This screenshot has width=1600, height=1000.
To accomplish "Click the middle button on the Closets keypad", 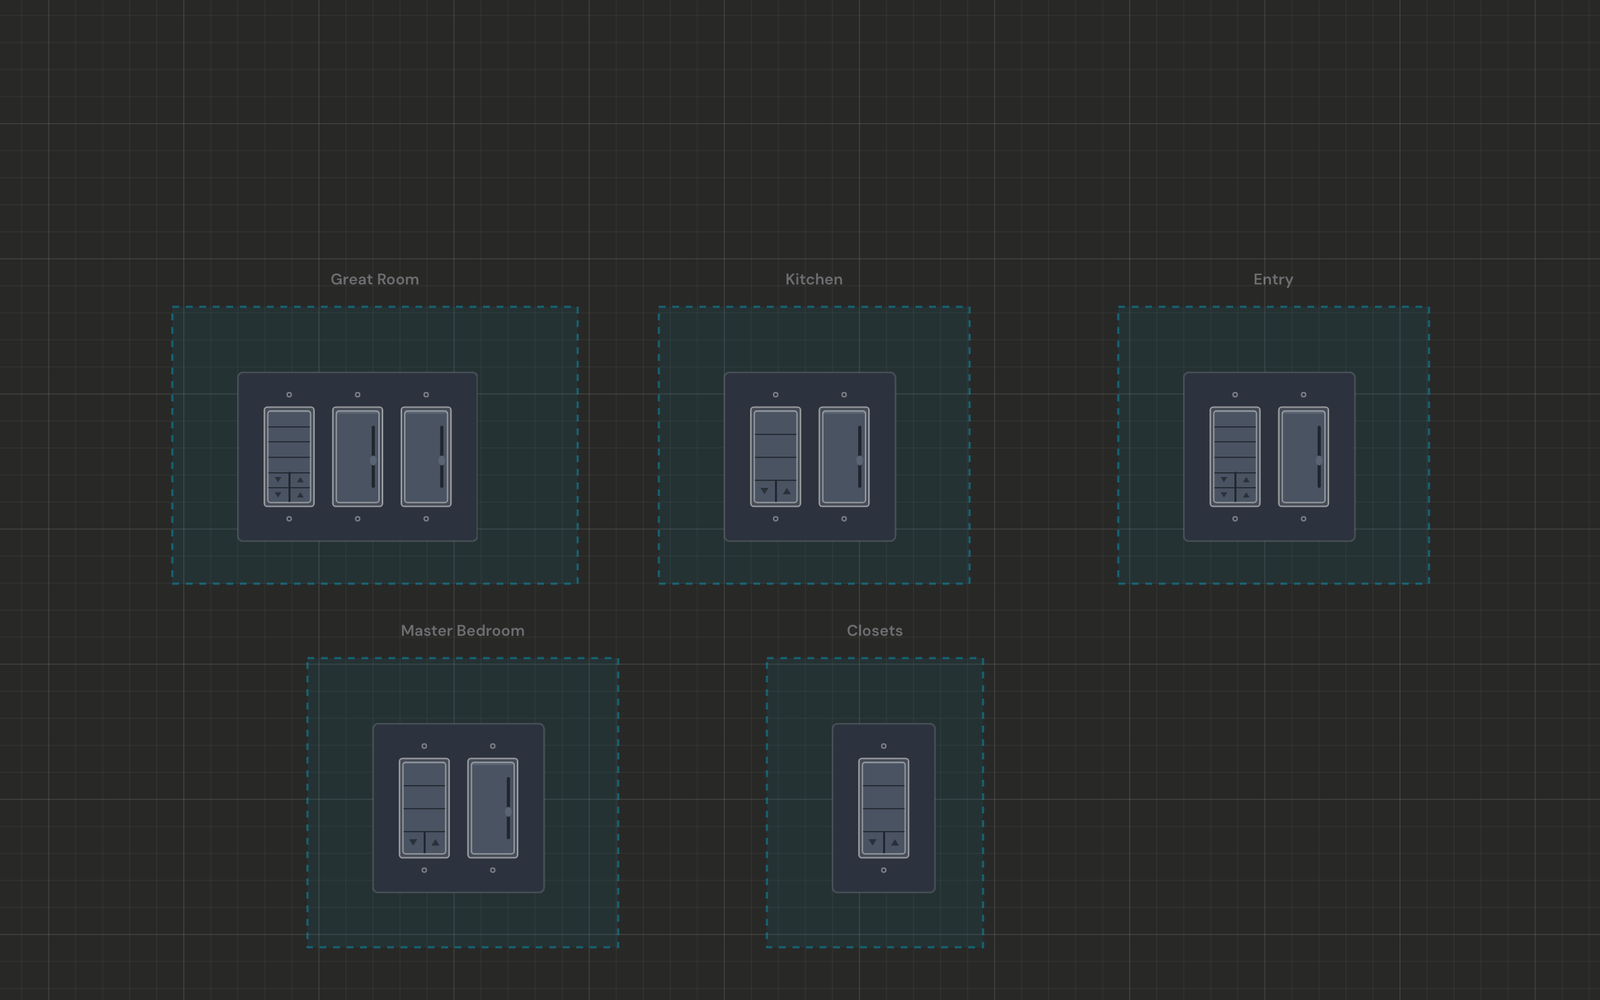I will pos(884,797).
